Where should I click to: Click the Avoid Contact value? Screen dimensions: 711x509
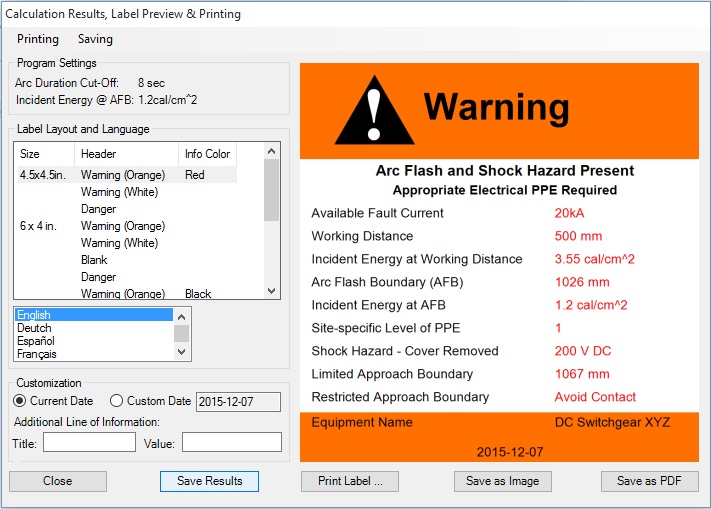[595, 397]
